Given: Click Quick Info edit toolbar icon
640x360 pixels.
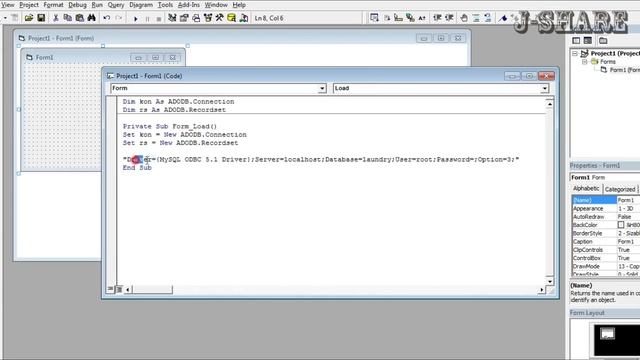Looking at the screenshot, I should click(x=387, y=18).
